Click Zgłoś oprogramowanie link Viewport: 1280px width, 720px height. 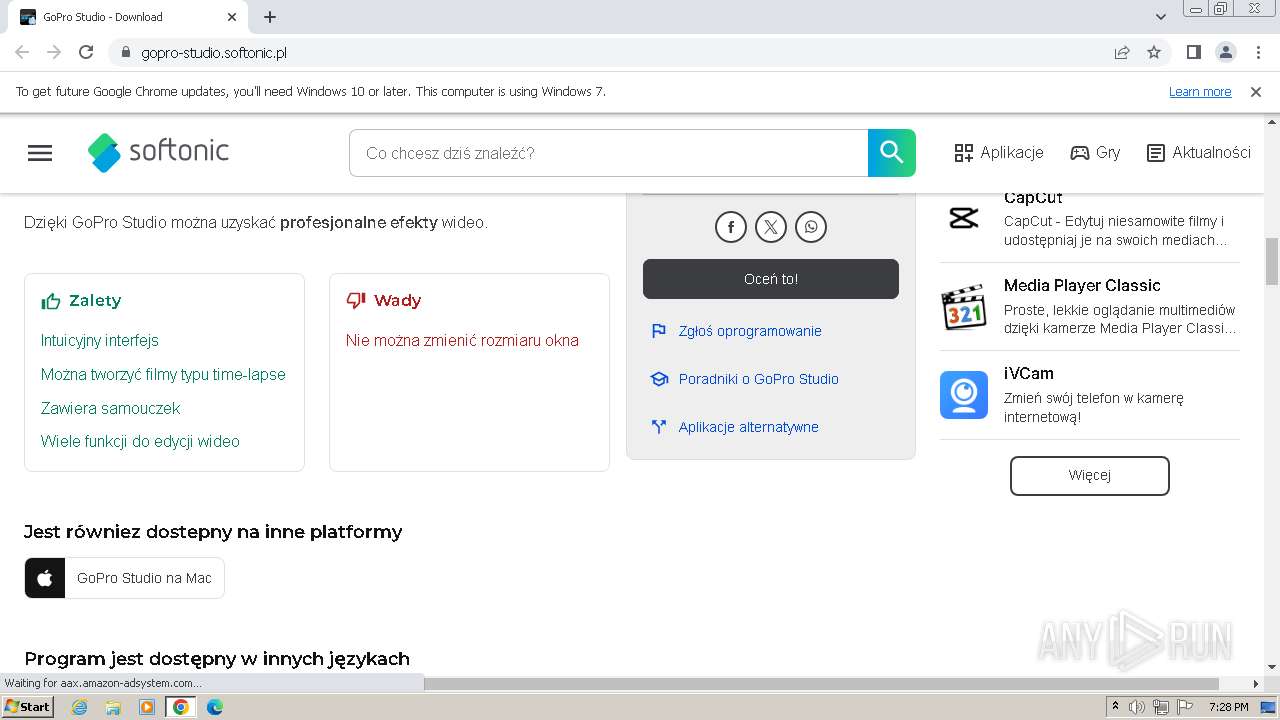pos(750,331)
